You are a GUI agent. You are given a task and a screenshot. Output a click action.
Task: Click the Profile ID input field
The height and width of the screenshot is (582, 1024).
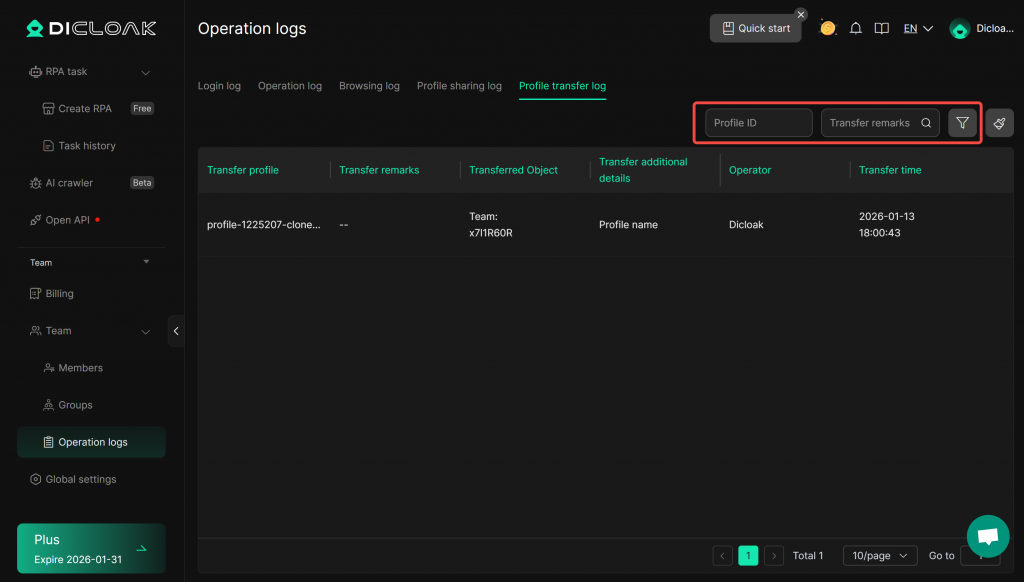(x=758, y=123)
